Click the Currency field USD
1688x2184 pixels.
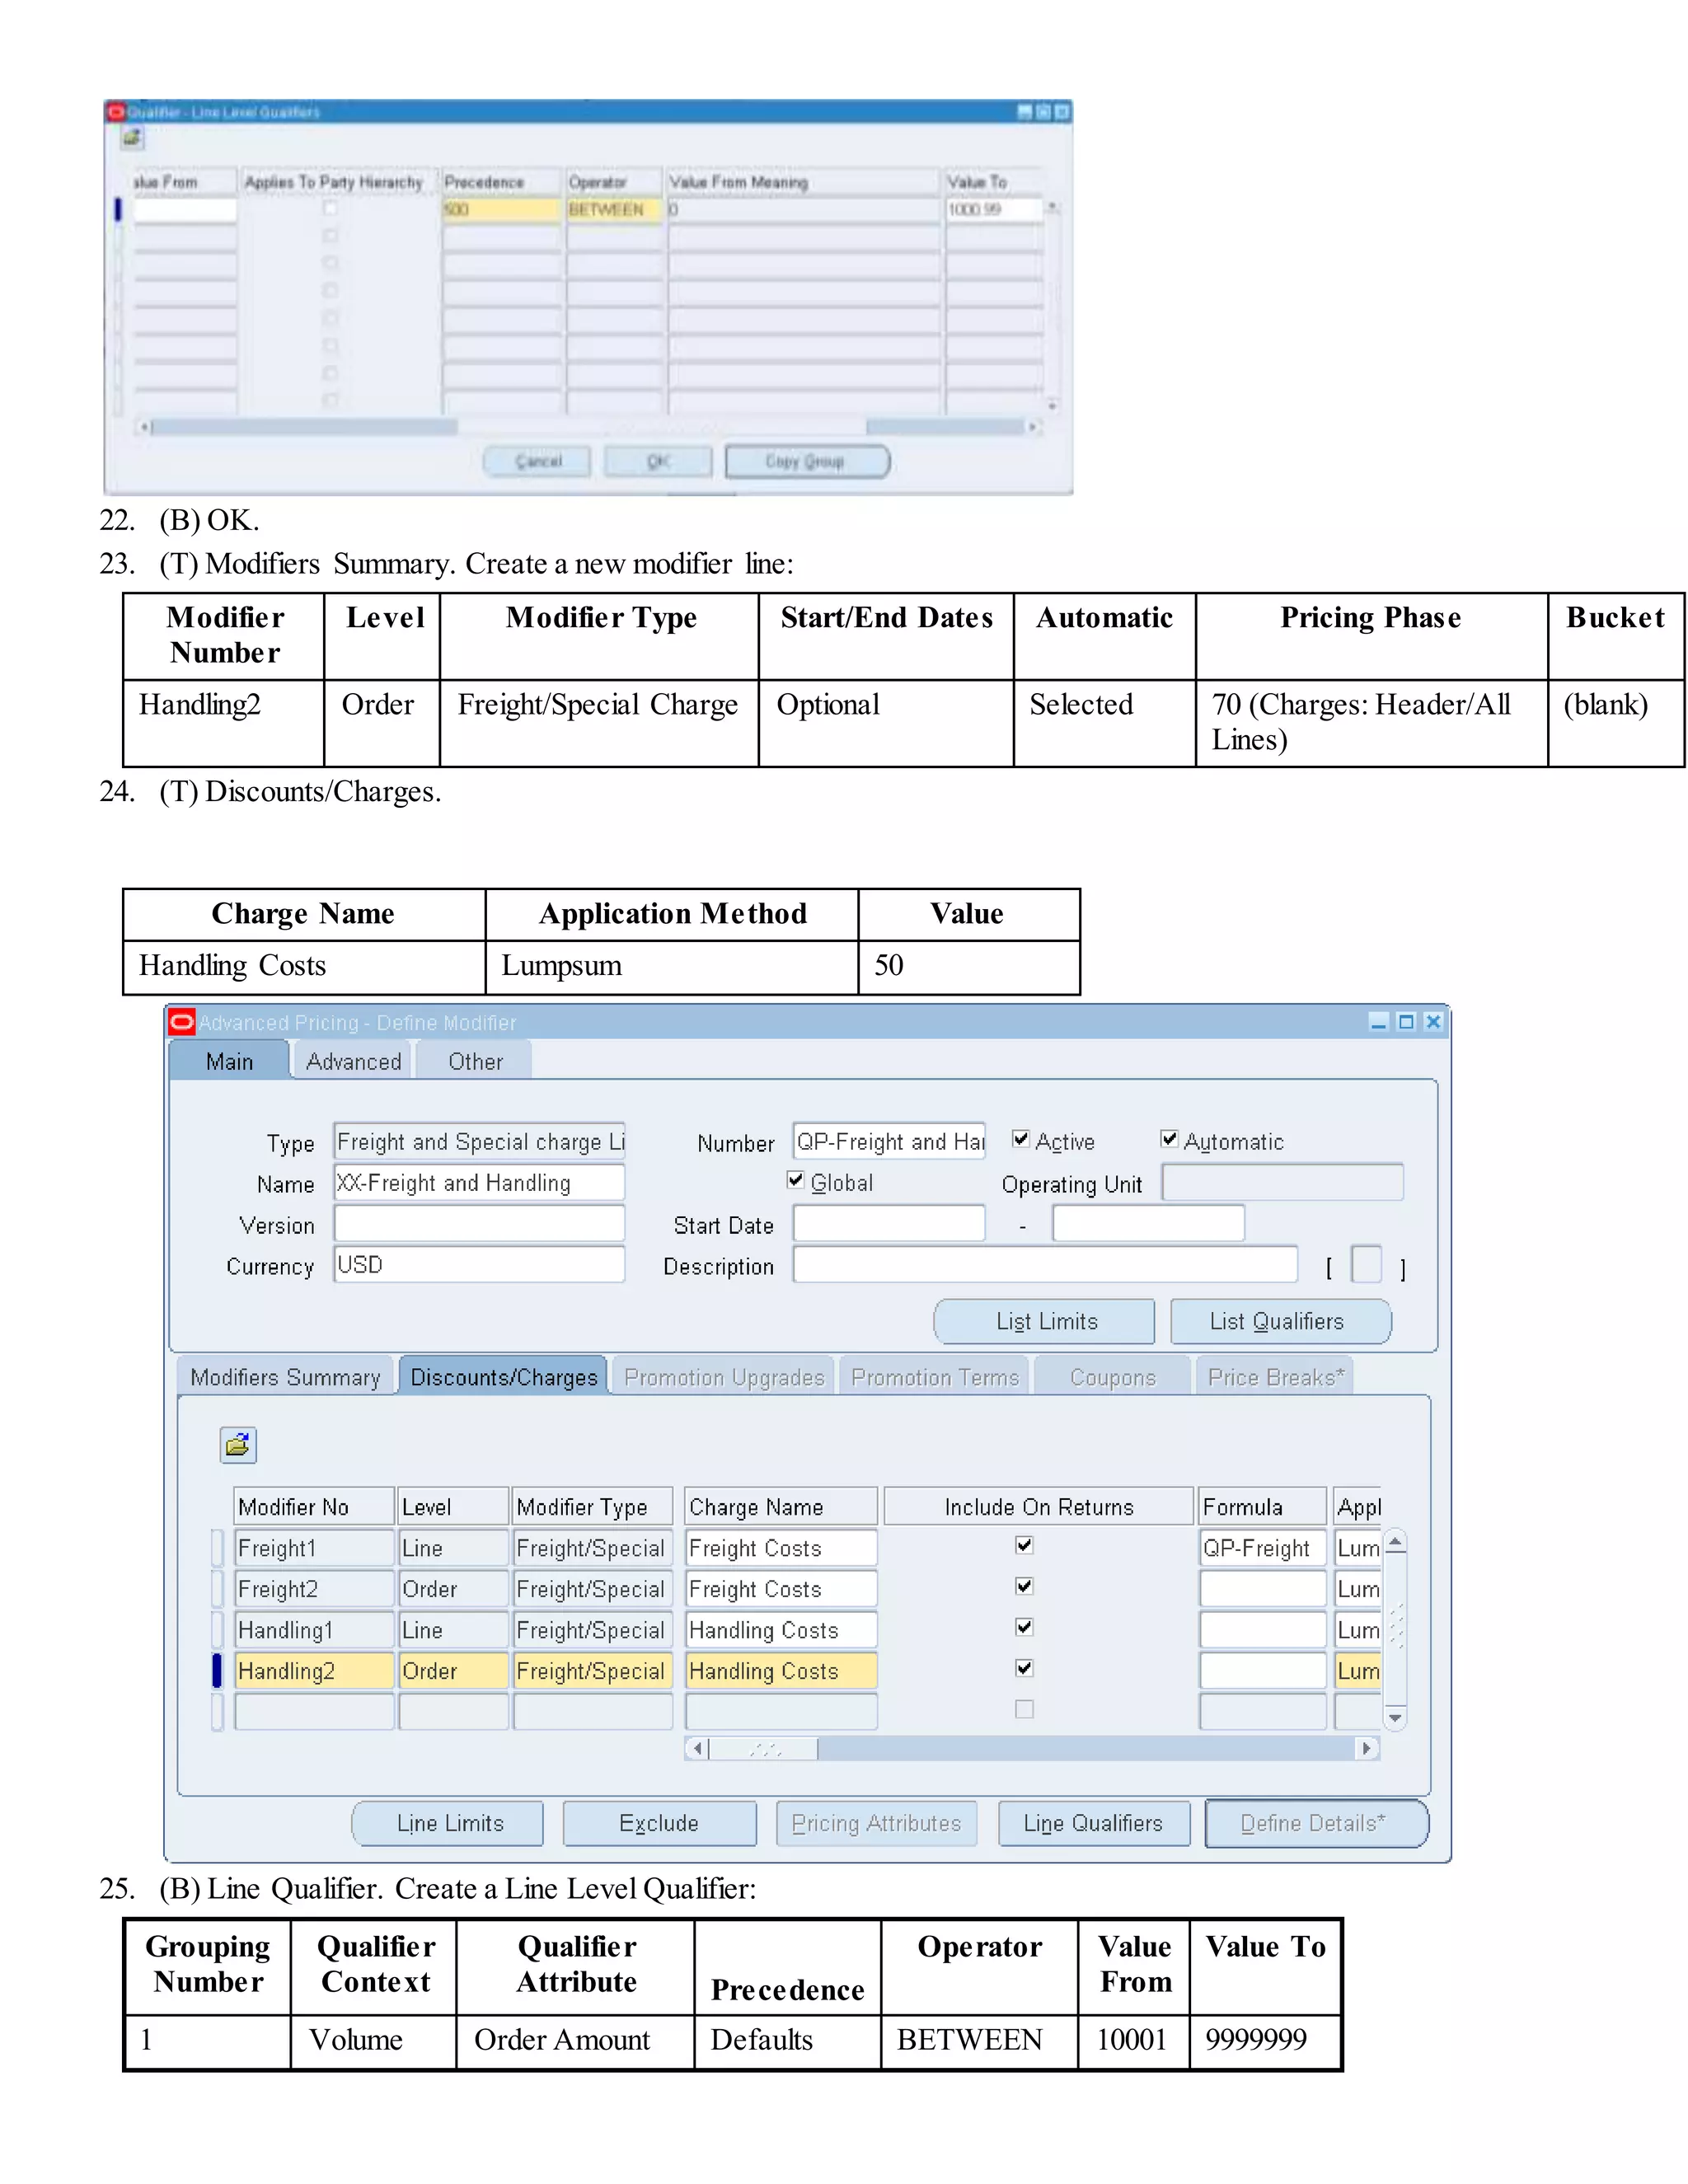[479, 1264]
